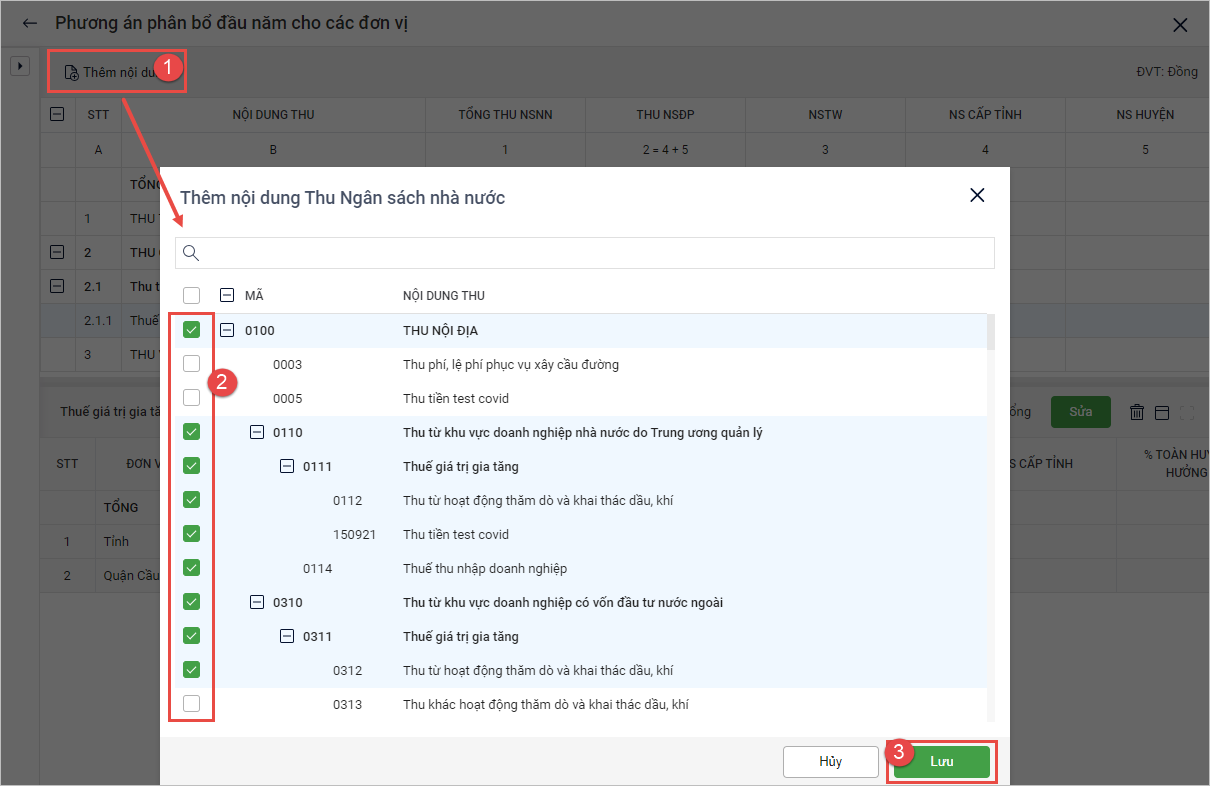This screenshot has height=786, width=1210.
Task: Click the Lưu save button
Action: click(941, 761)
